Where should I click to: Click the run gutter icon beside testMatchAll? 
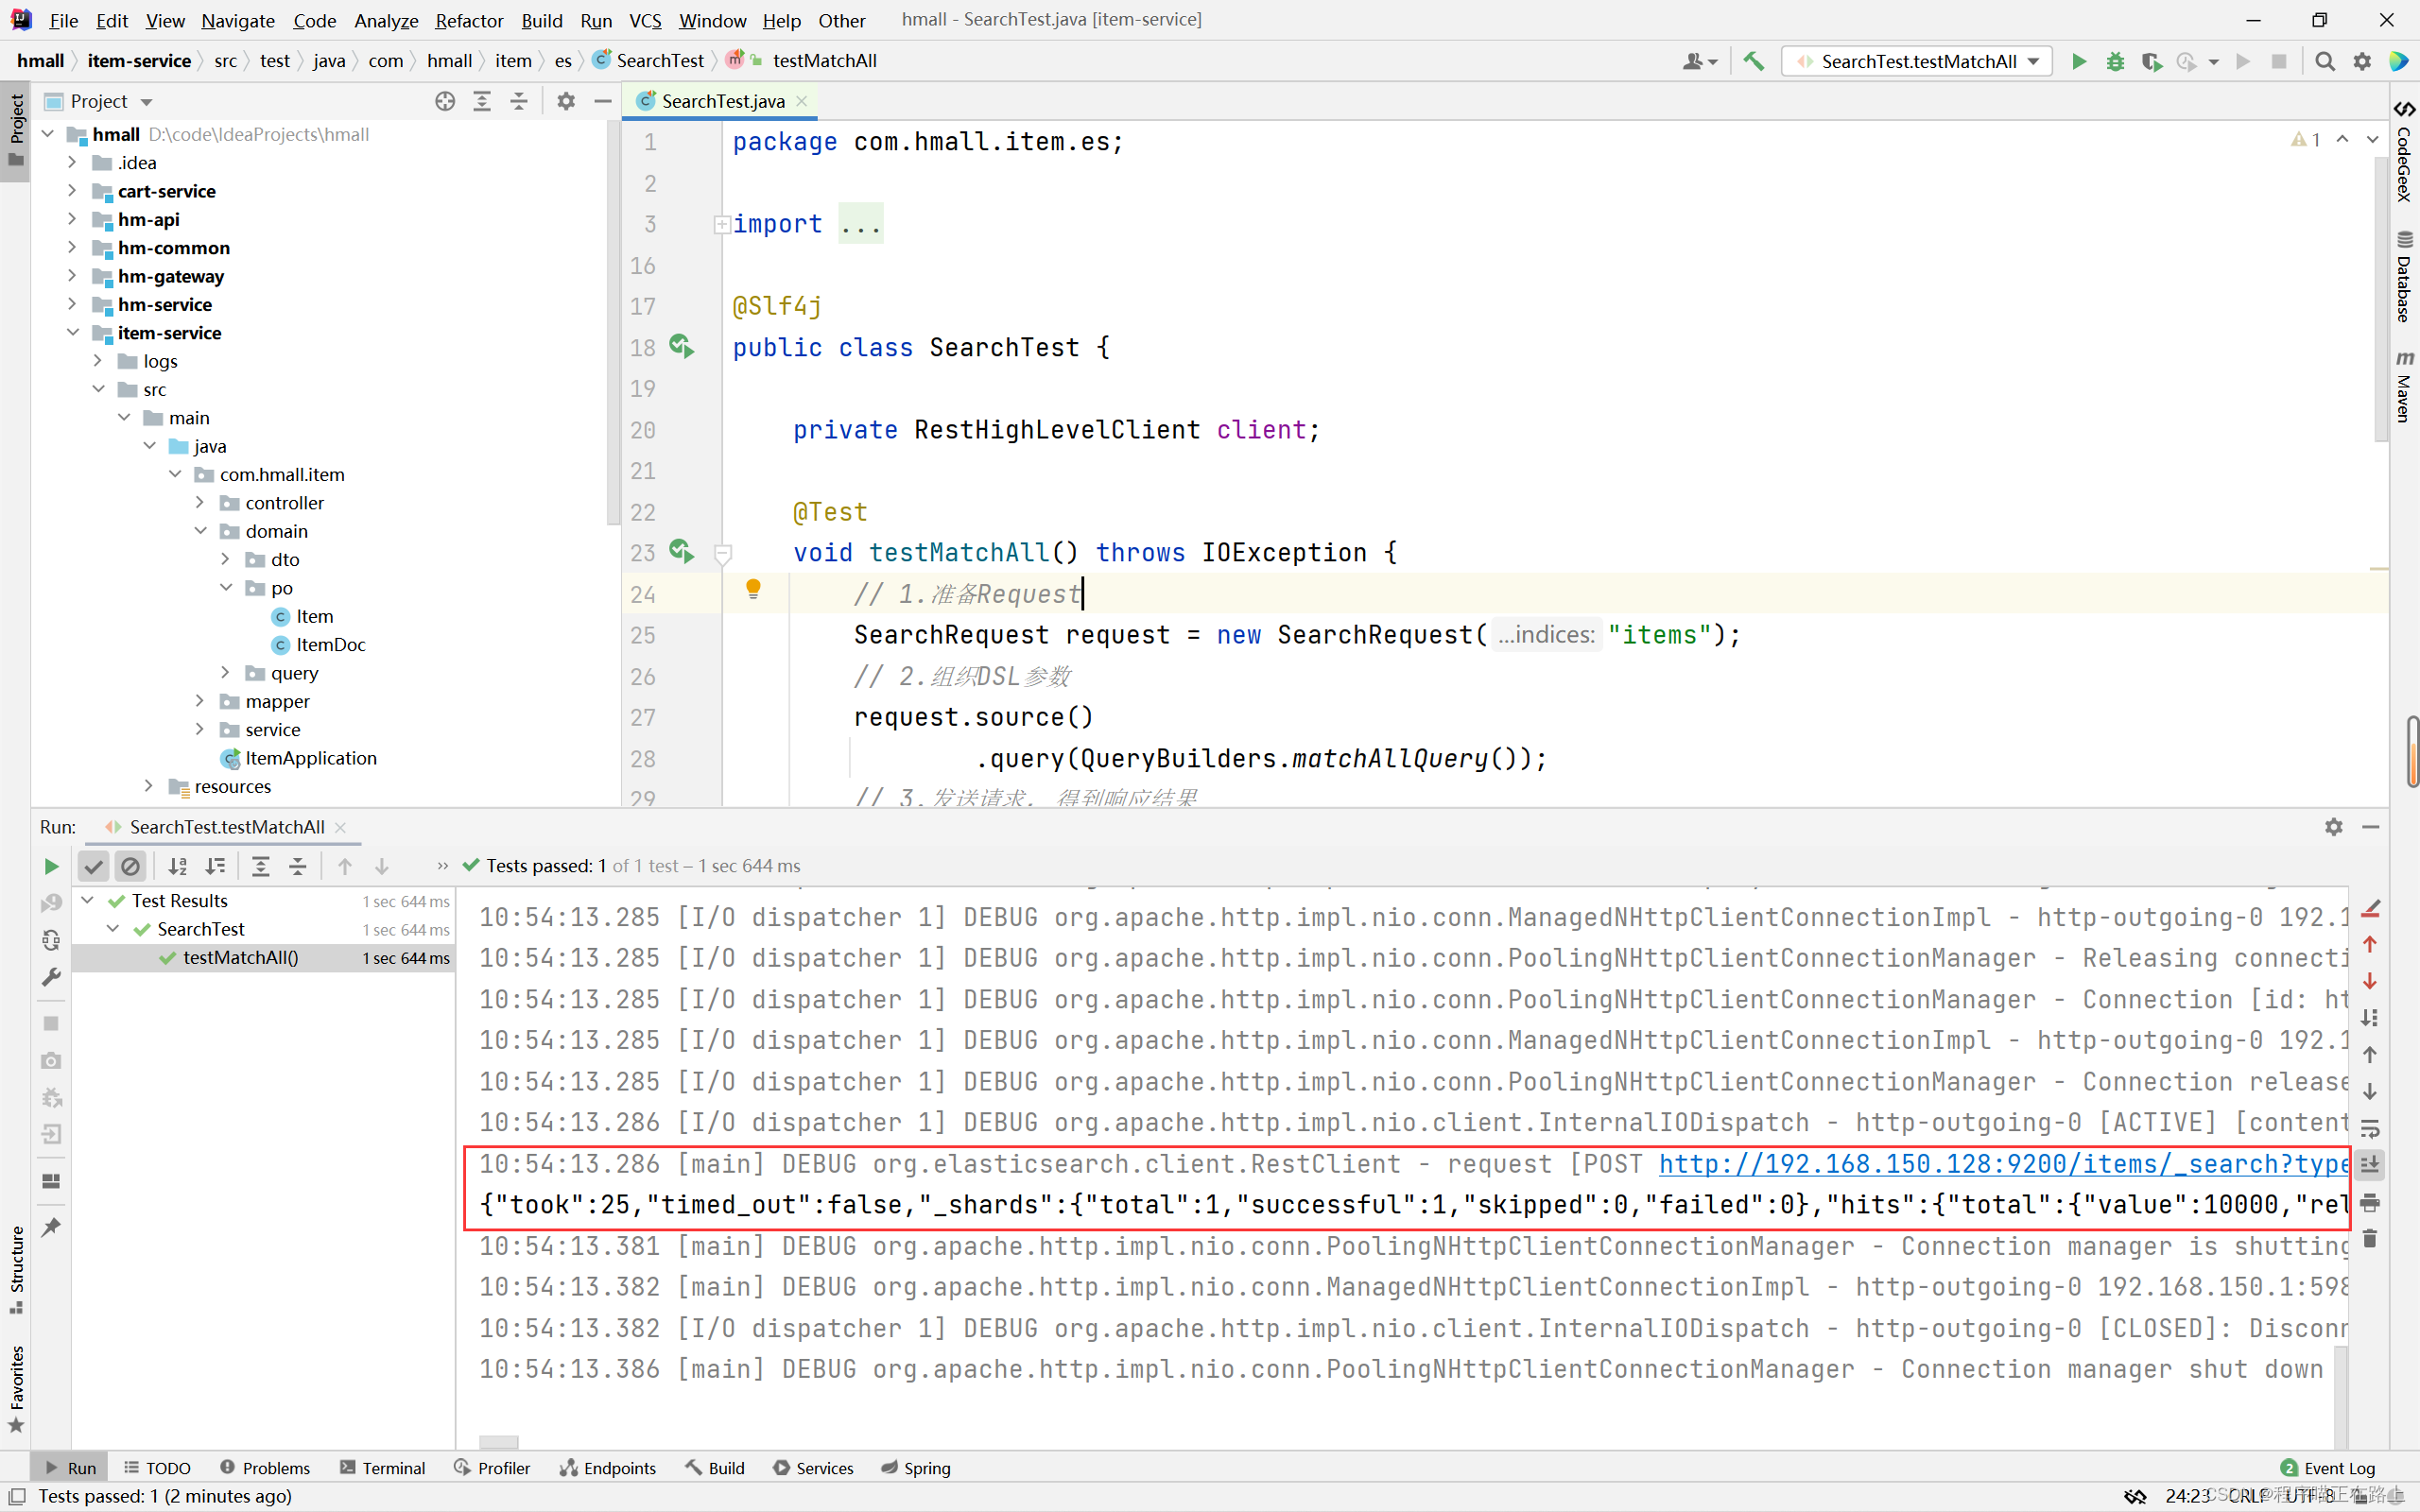click(681, 552)
